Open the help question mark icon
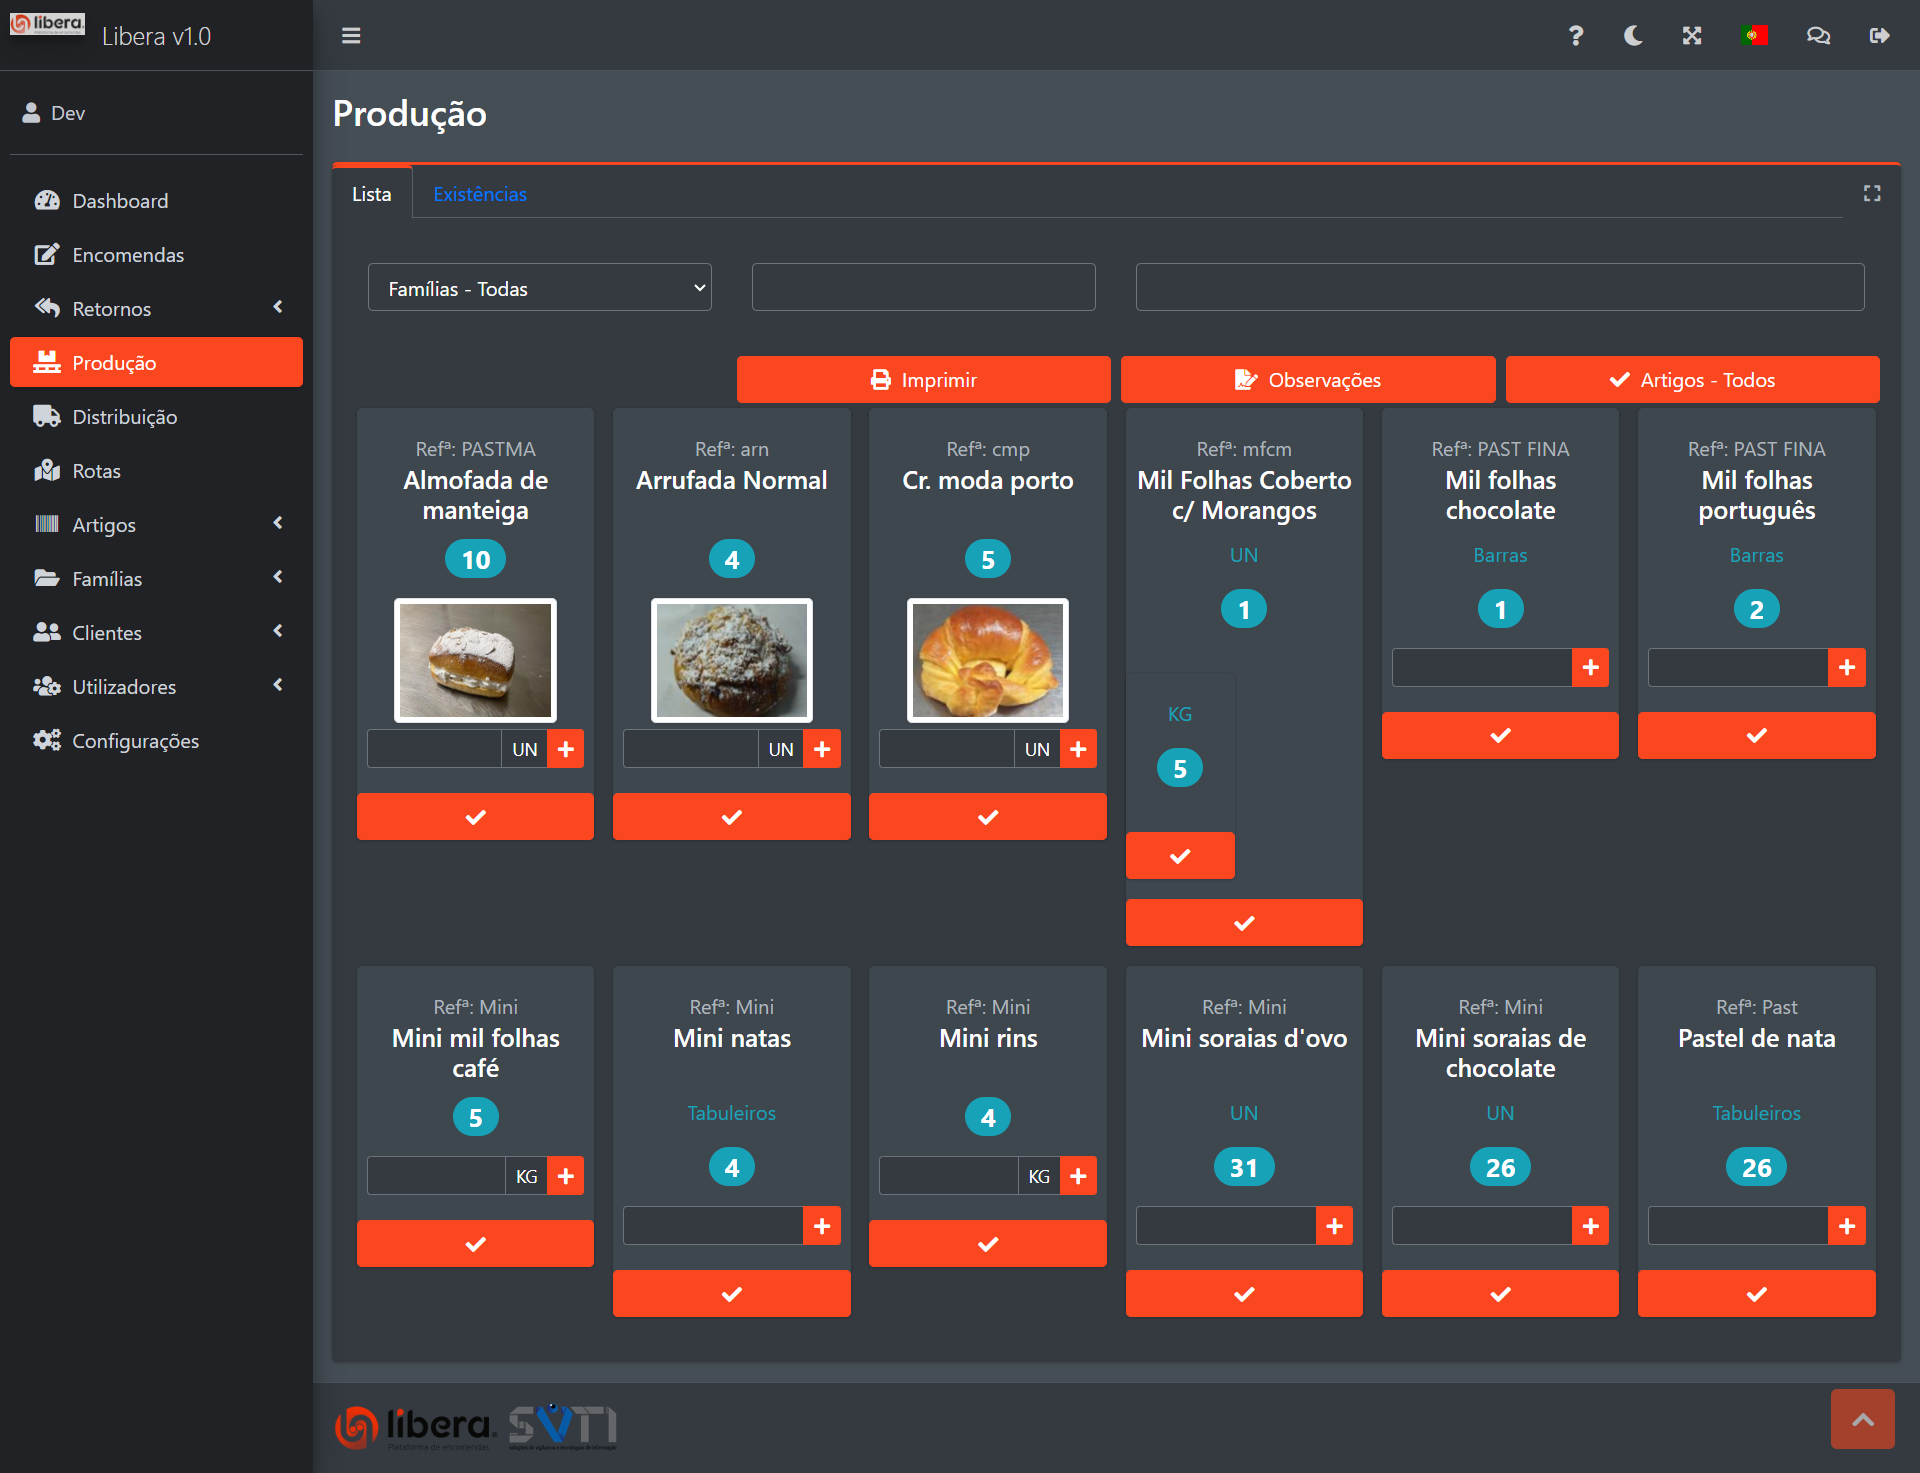This screenshot has width=1920, height=1473. tap(1575, 36)
